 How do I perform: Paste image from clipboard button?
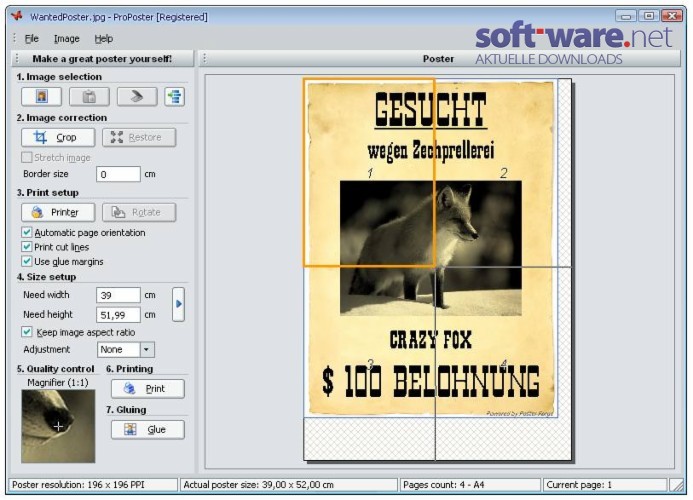(x=89, y=96)
